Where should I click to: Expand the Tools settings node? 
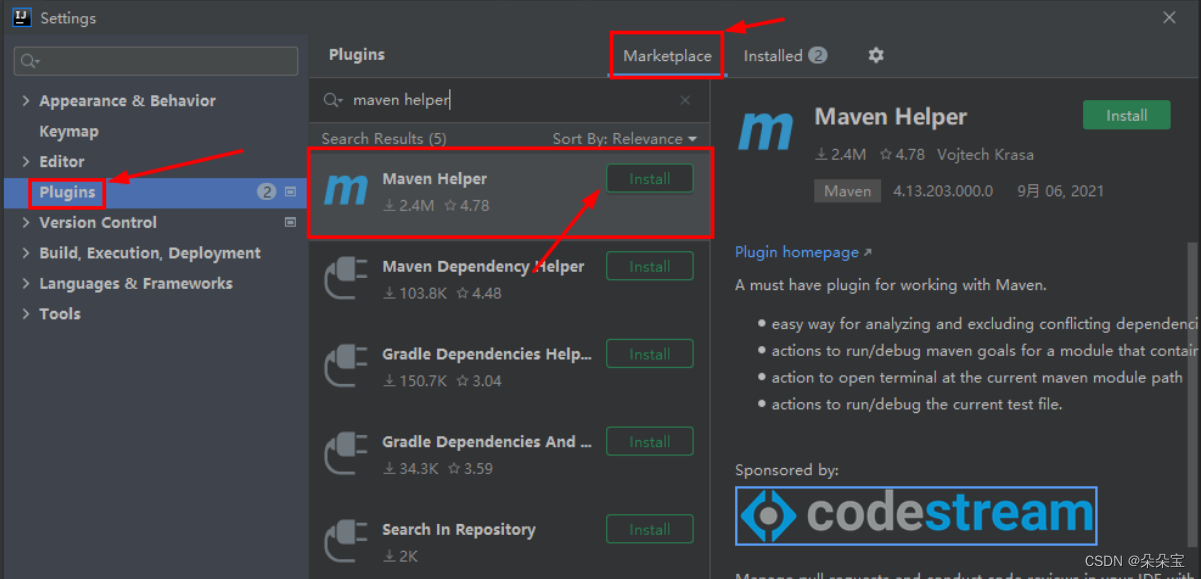click(26, 313)
